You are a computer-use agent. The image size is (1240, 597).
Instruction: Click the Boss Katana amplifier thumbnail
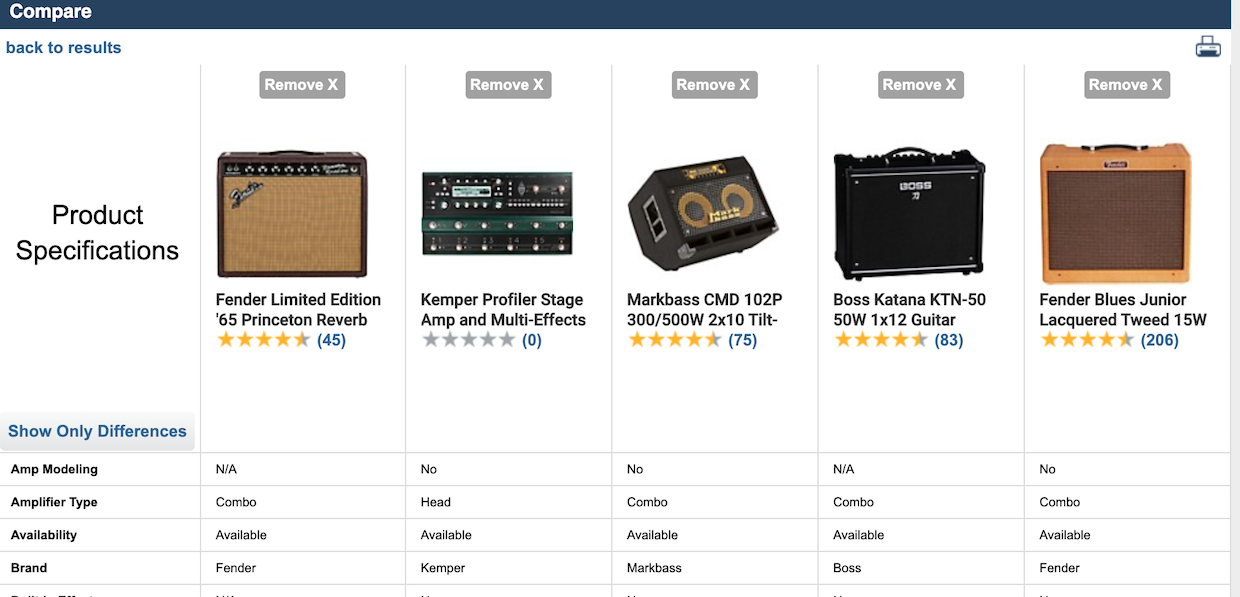click(909, 212)
